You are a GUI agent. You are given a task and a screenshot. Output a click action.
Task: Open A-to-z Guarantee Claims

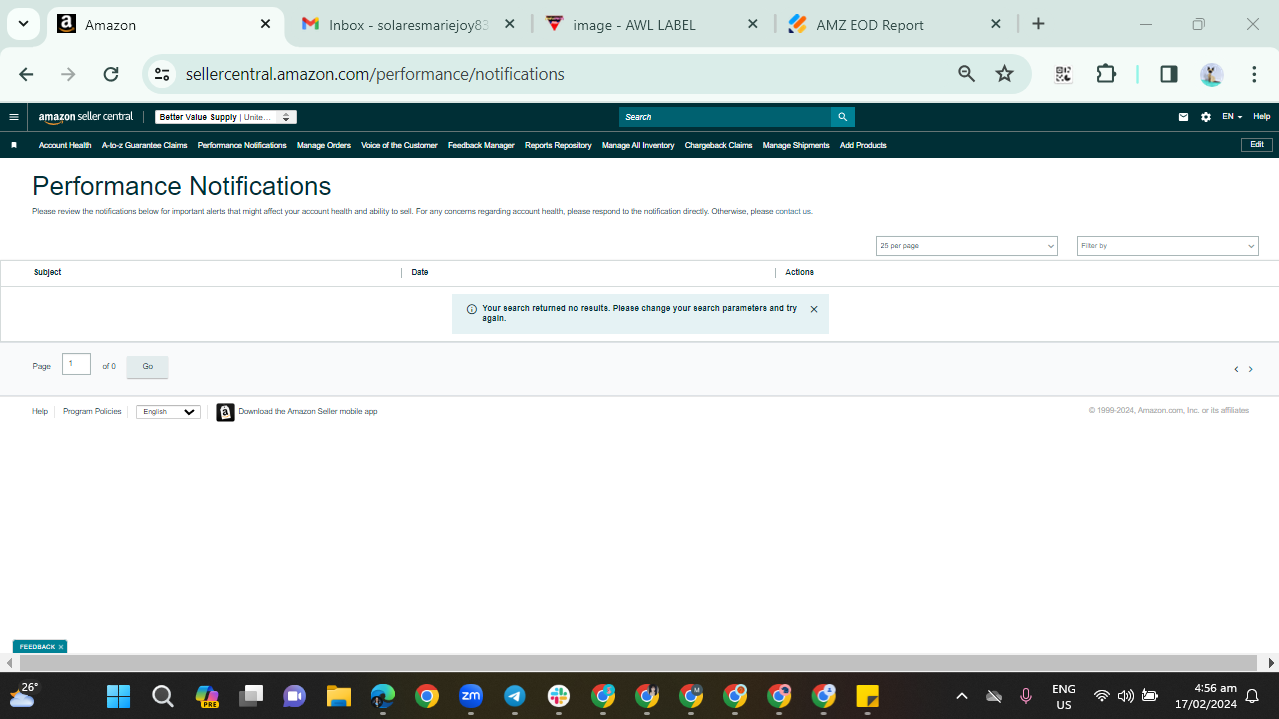click(x=145, y=145)
